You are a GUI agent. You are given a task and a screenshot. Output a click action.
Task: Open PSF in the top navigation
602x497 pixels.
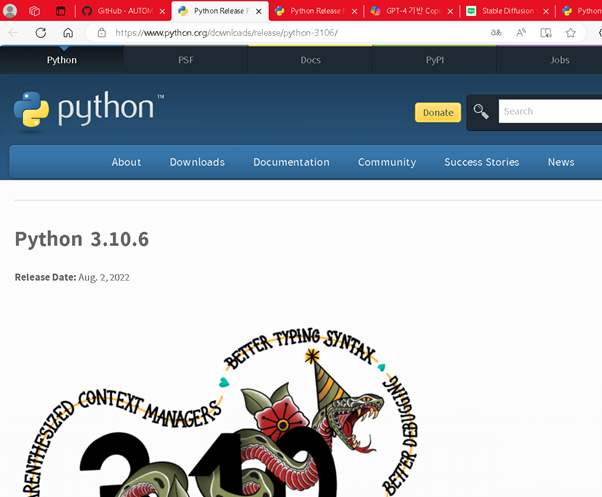(186, 60)
